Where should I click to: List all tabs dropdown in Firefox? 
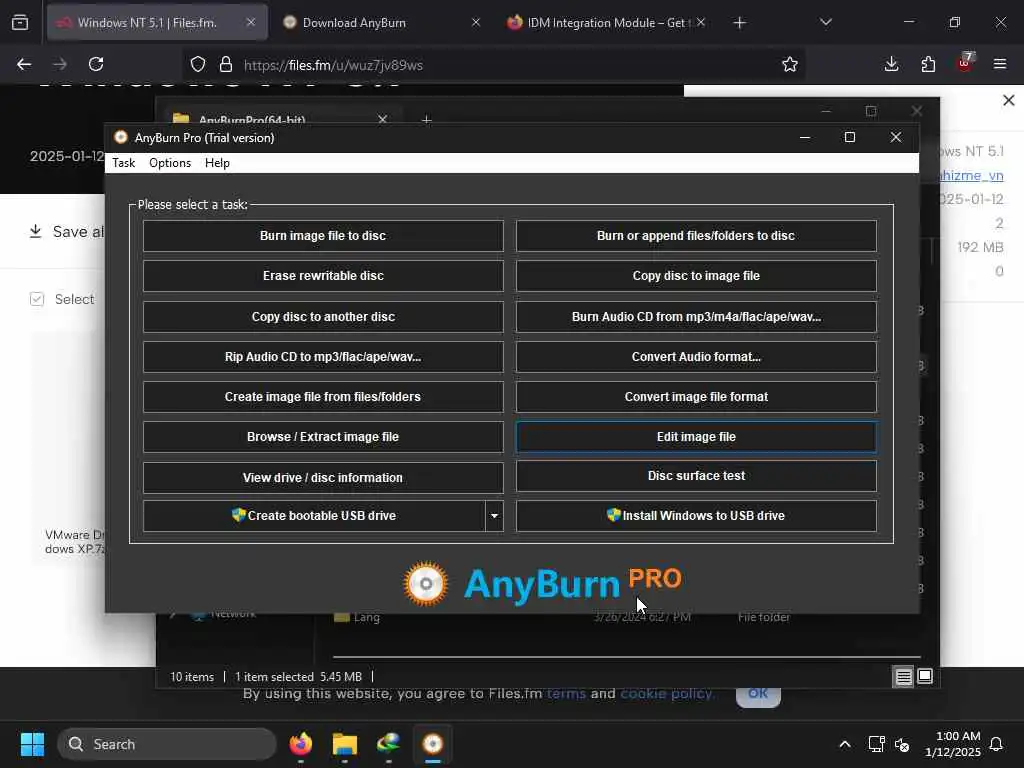coord(825,23)
